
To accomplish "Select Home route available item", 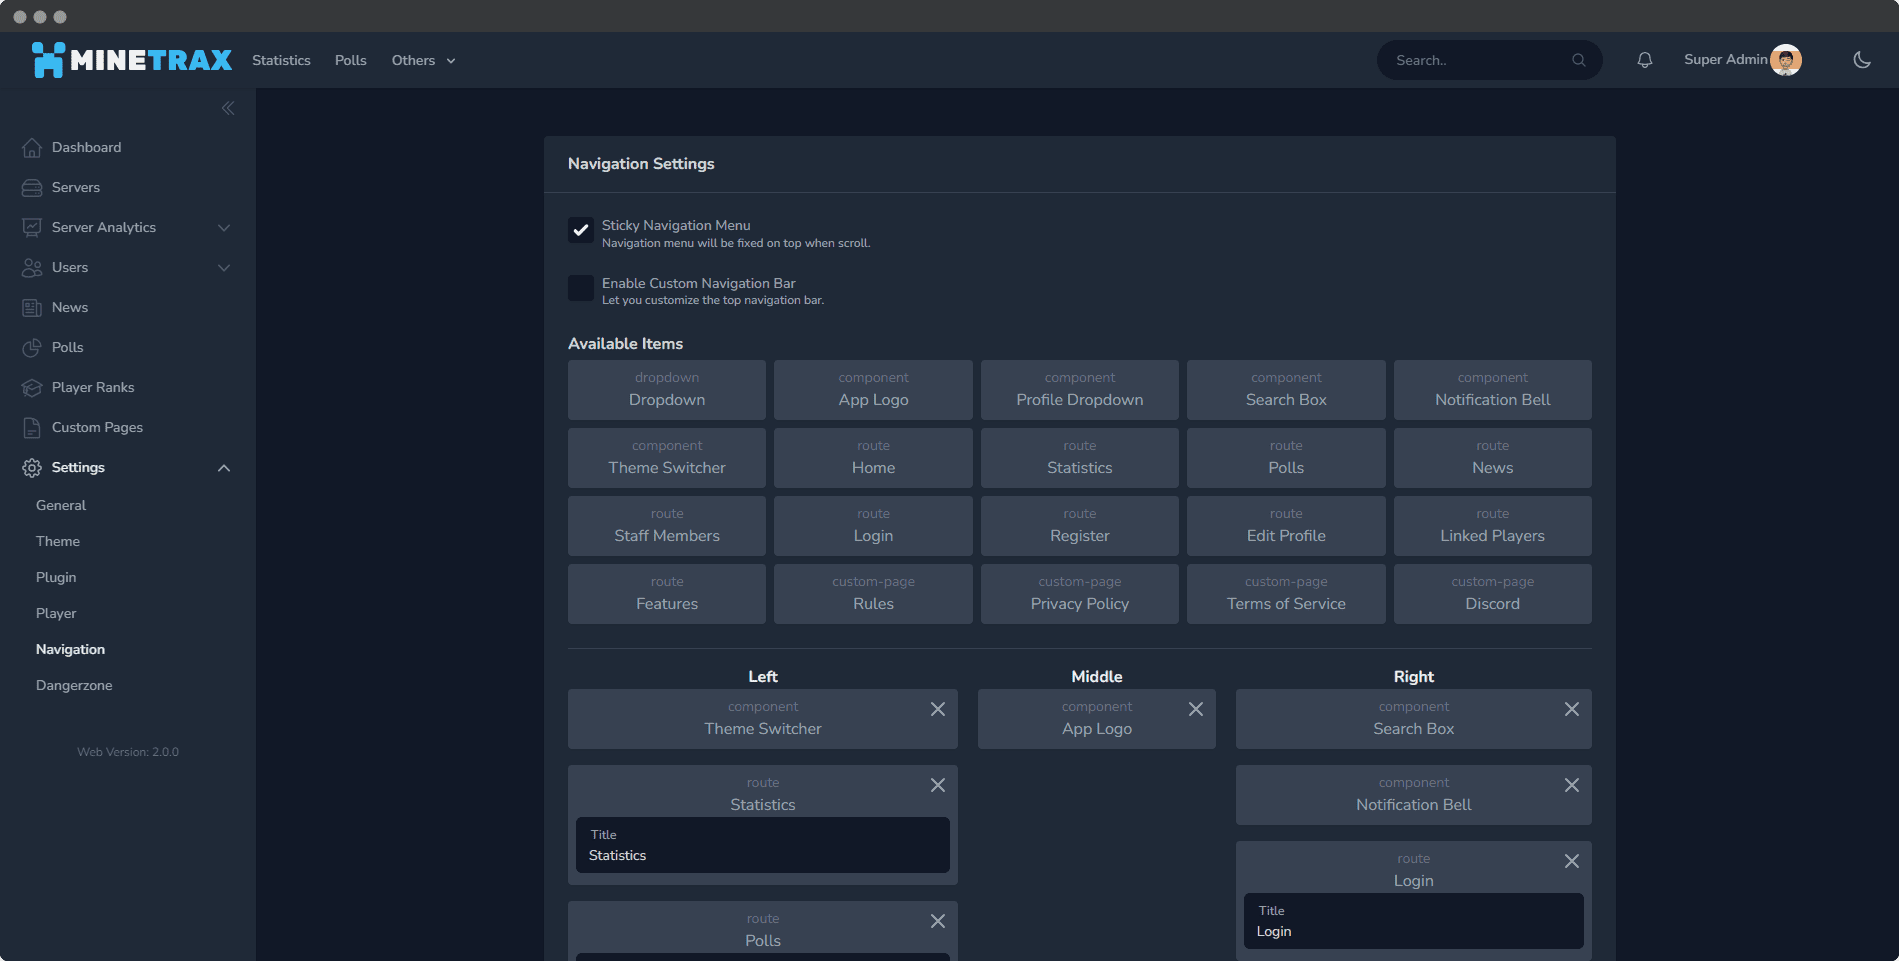I will (x=873, y=458).
